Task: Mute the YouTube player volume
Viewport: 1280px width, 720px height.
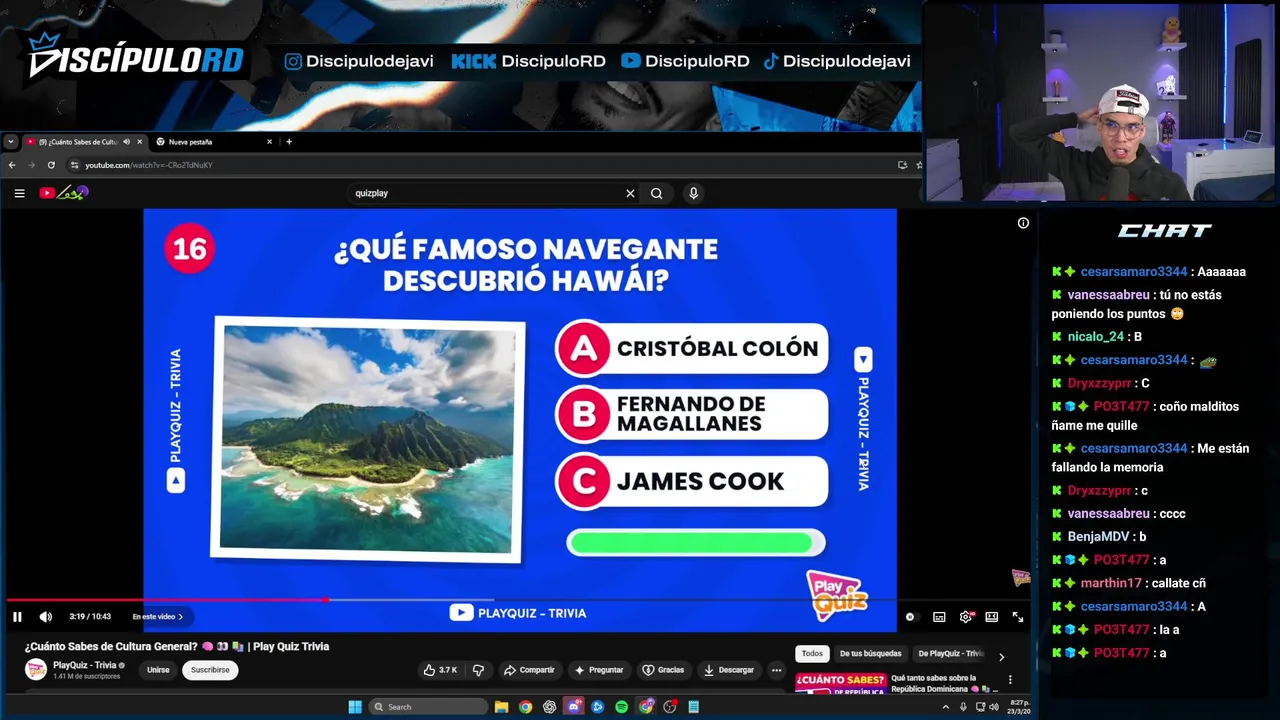Action: tap(45, 617)
